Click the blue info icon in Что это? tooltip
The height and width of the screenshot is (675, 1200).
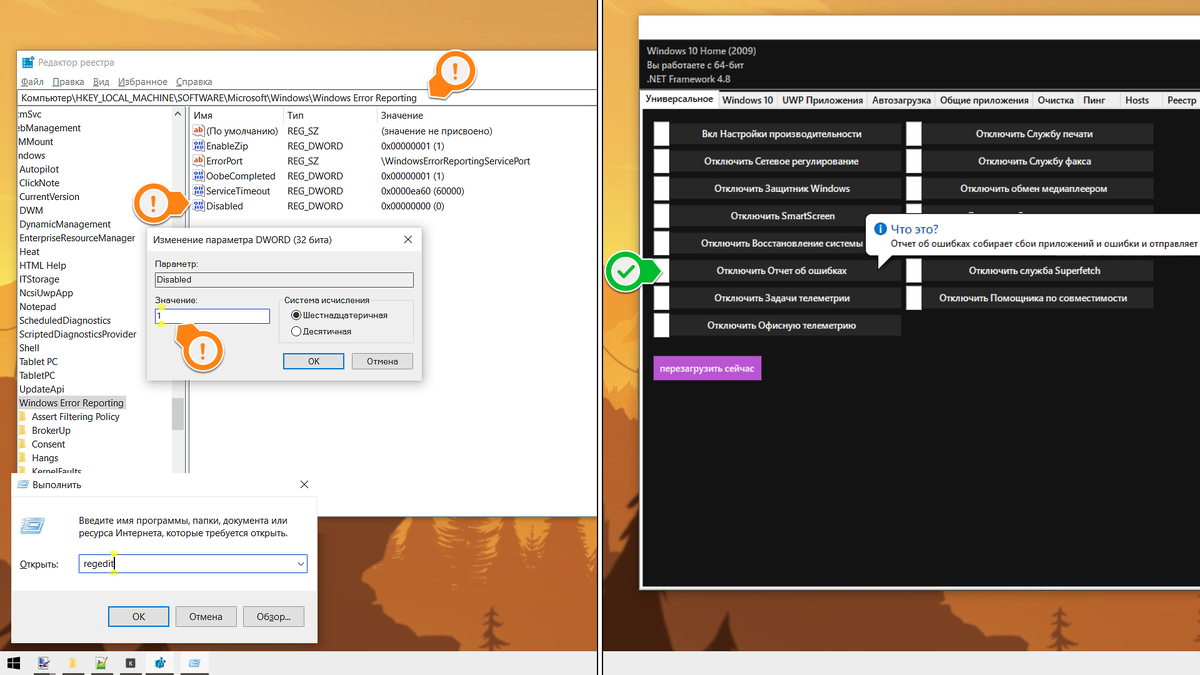(x=880, y=229)
